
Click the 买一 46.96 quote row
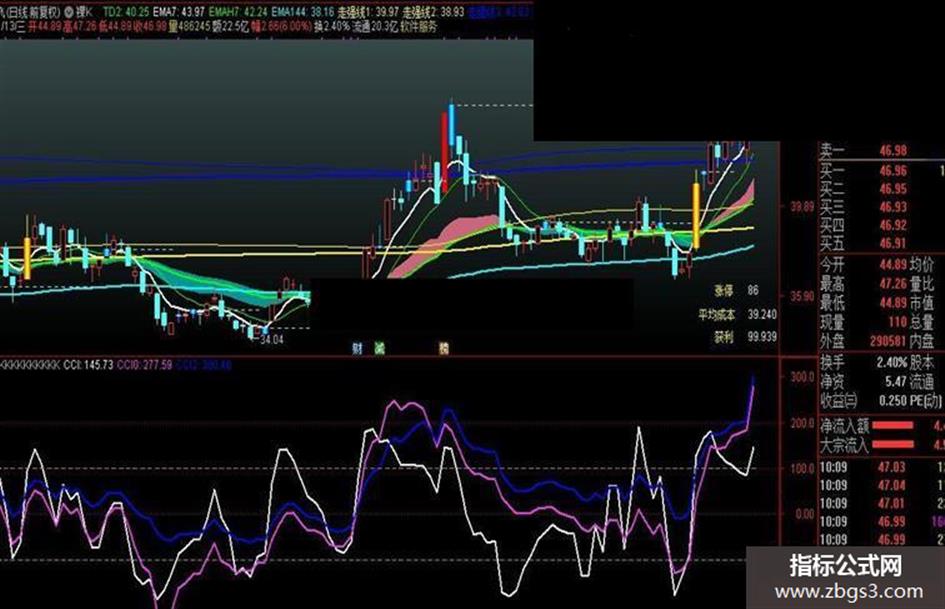pos(863,171)
